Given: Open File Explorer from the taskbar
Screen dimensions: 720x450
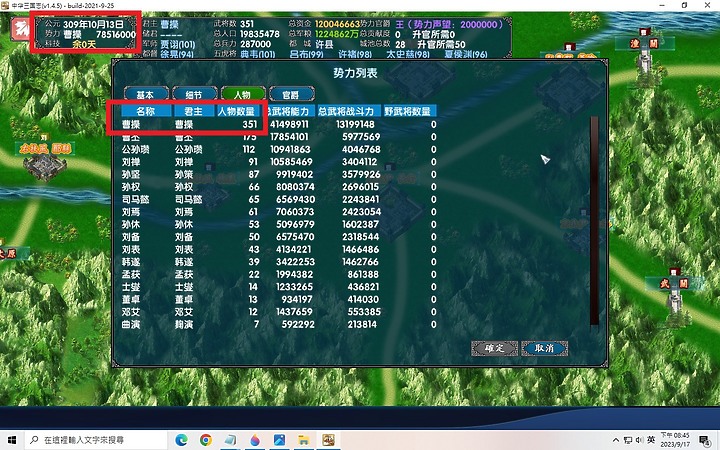Looking at the screenshot, I should point(304,440).
